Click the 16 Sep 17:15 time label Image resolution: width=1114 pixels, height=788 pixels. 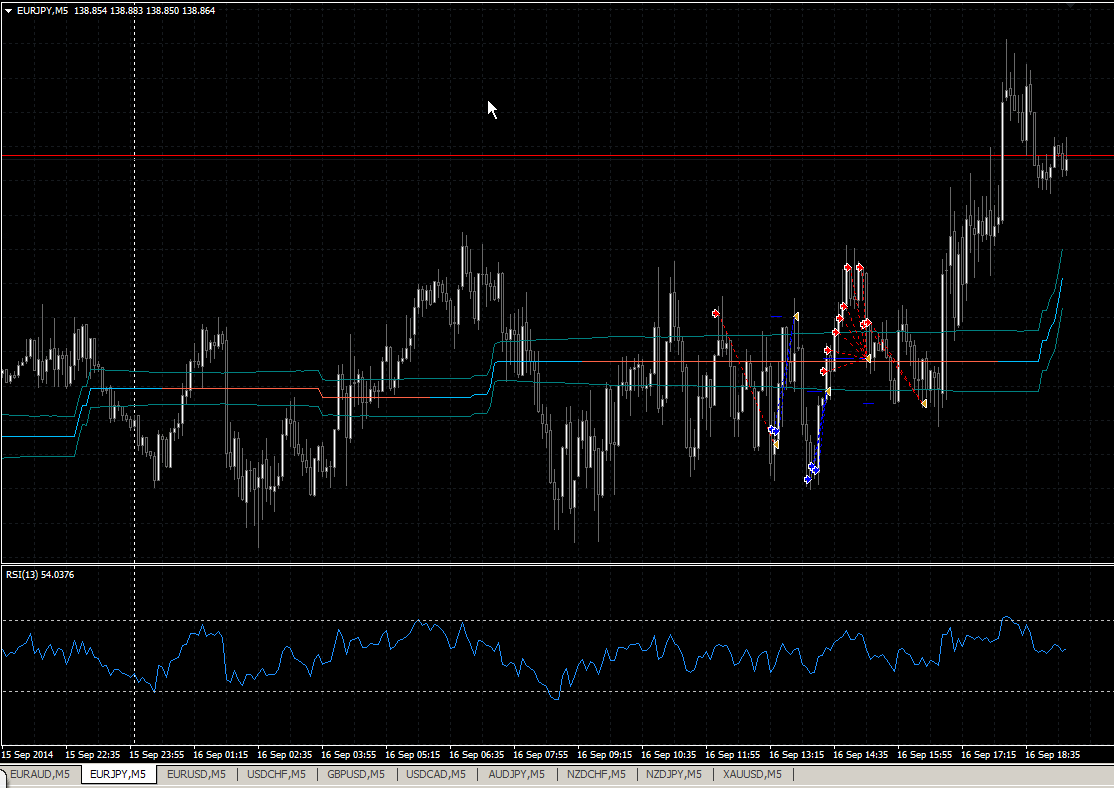pos(988,755)
